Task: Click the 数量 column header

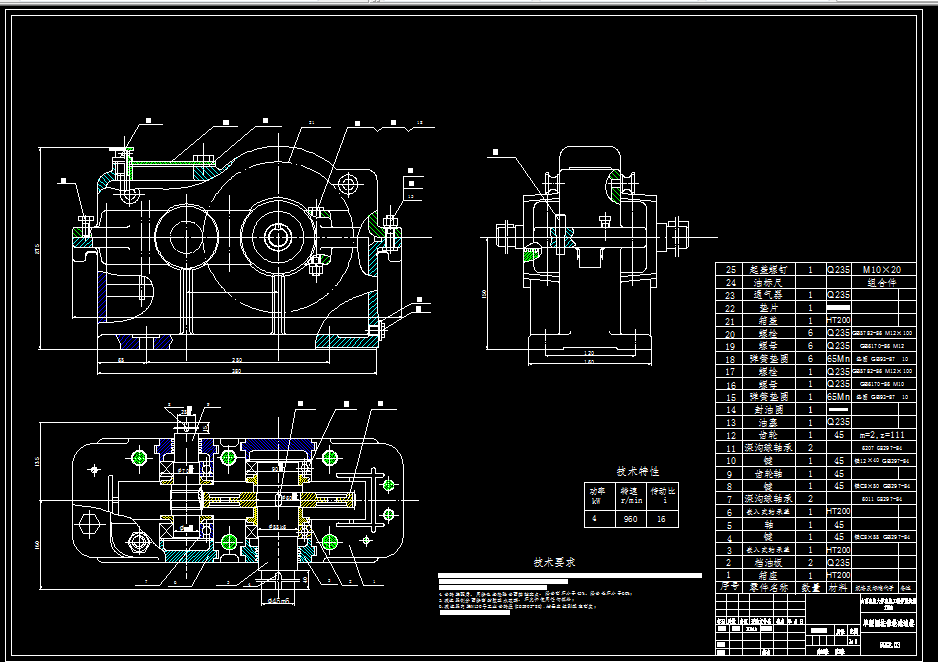Action: pyautogui.click(x=811, y=588)
